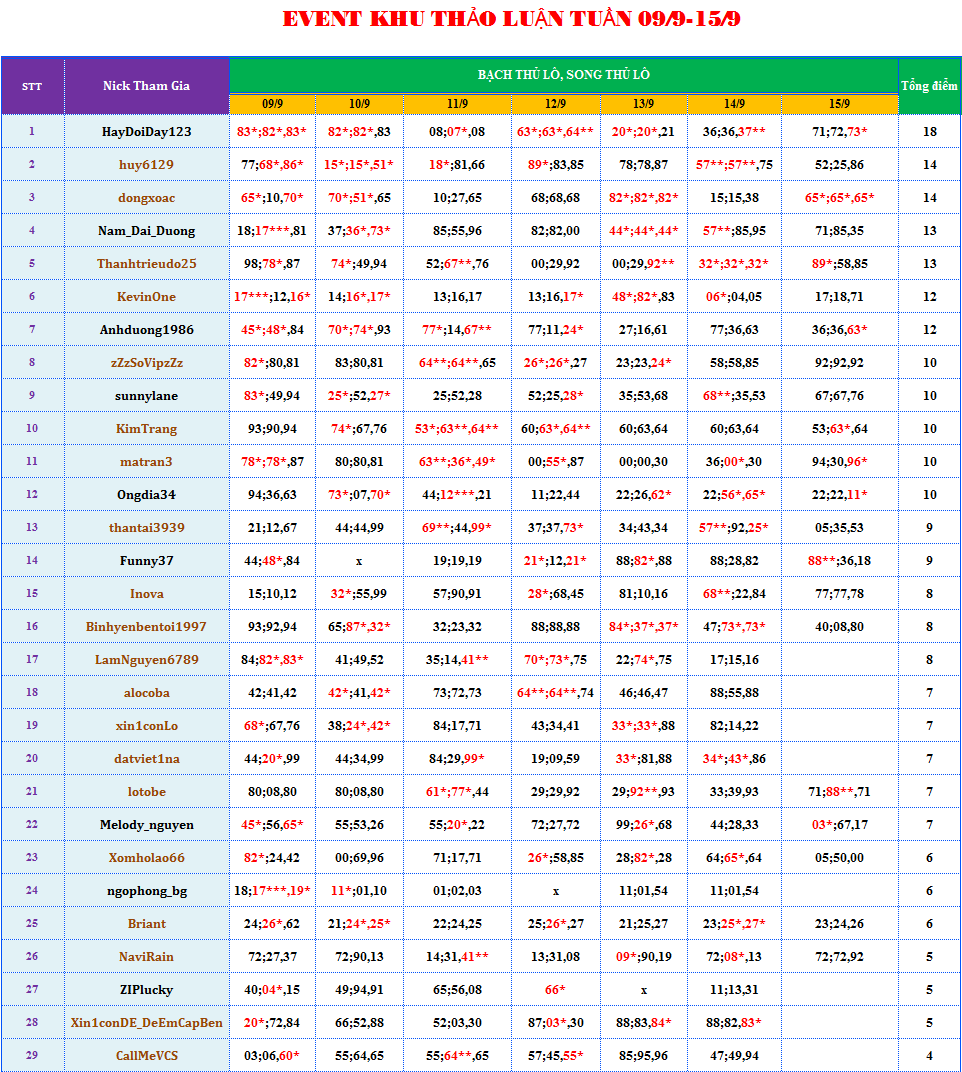Open the dongxoac nickname entry
The width and height of the screenshot is (962, 1072).
(x=146, y=198)
